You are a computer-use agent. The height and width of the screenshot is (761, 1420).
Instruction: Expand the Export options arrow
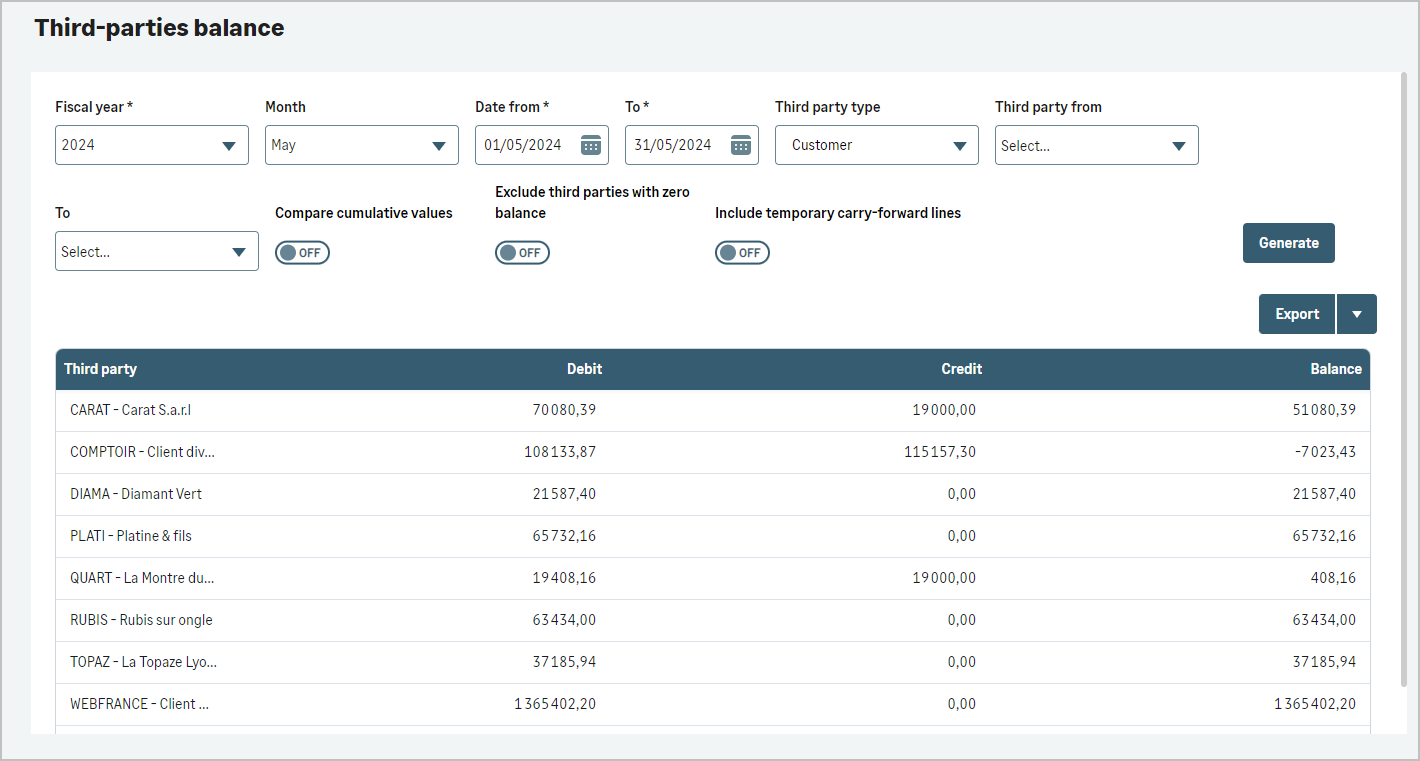[1357, 314]
